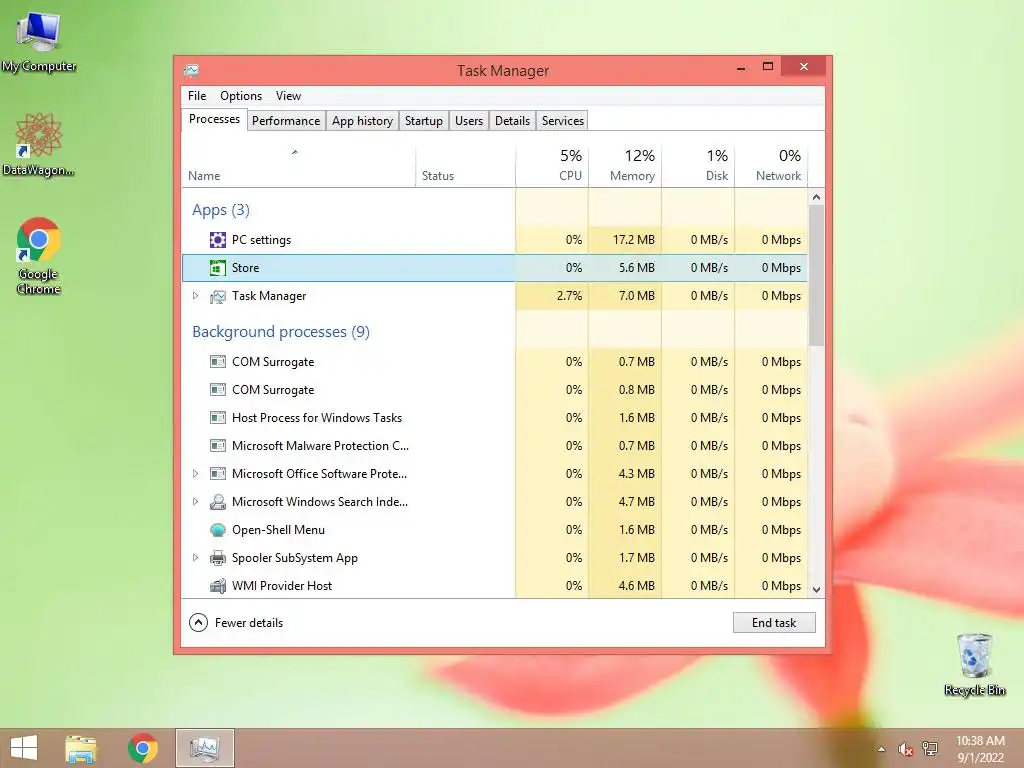Click the Task Manager title bar icon
The image size is (1024, 768).
pyautogui.click(x=191, y=71)
